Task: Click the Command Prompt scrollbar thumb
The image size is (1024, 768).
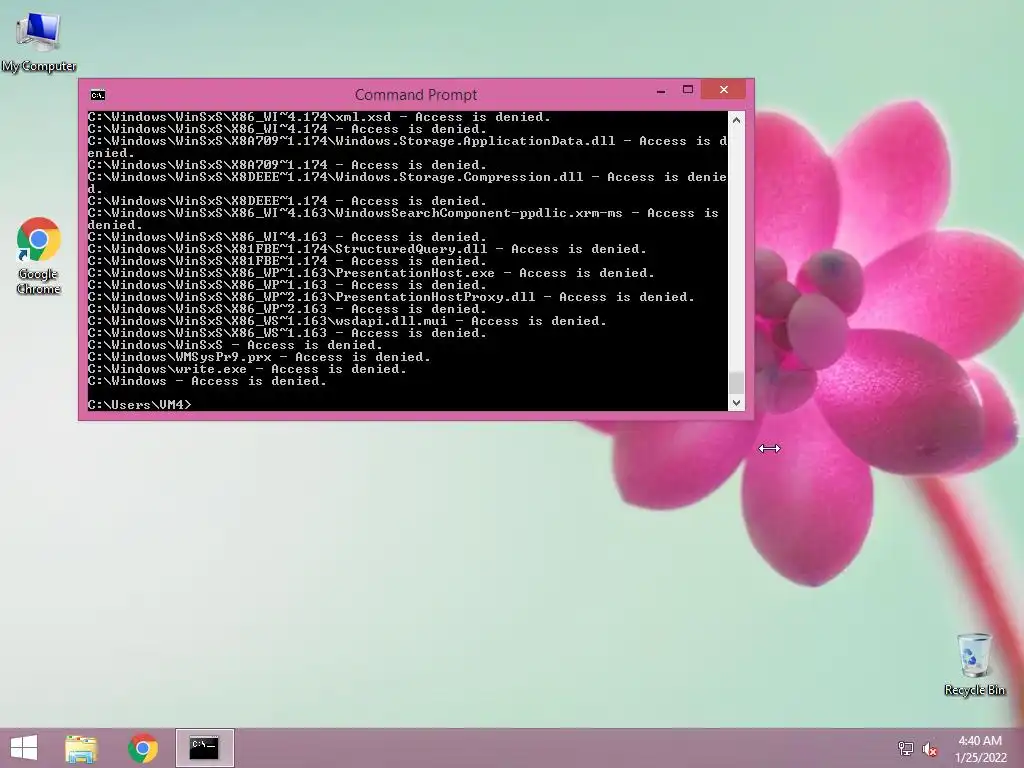Action: coord(736,383)
